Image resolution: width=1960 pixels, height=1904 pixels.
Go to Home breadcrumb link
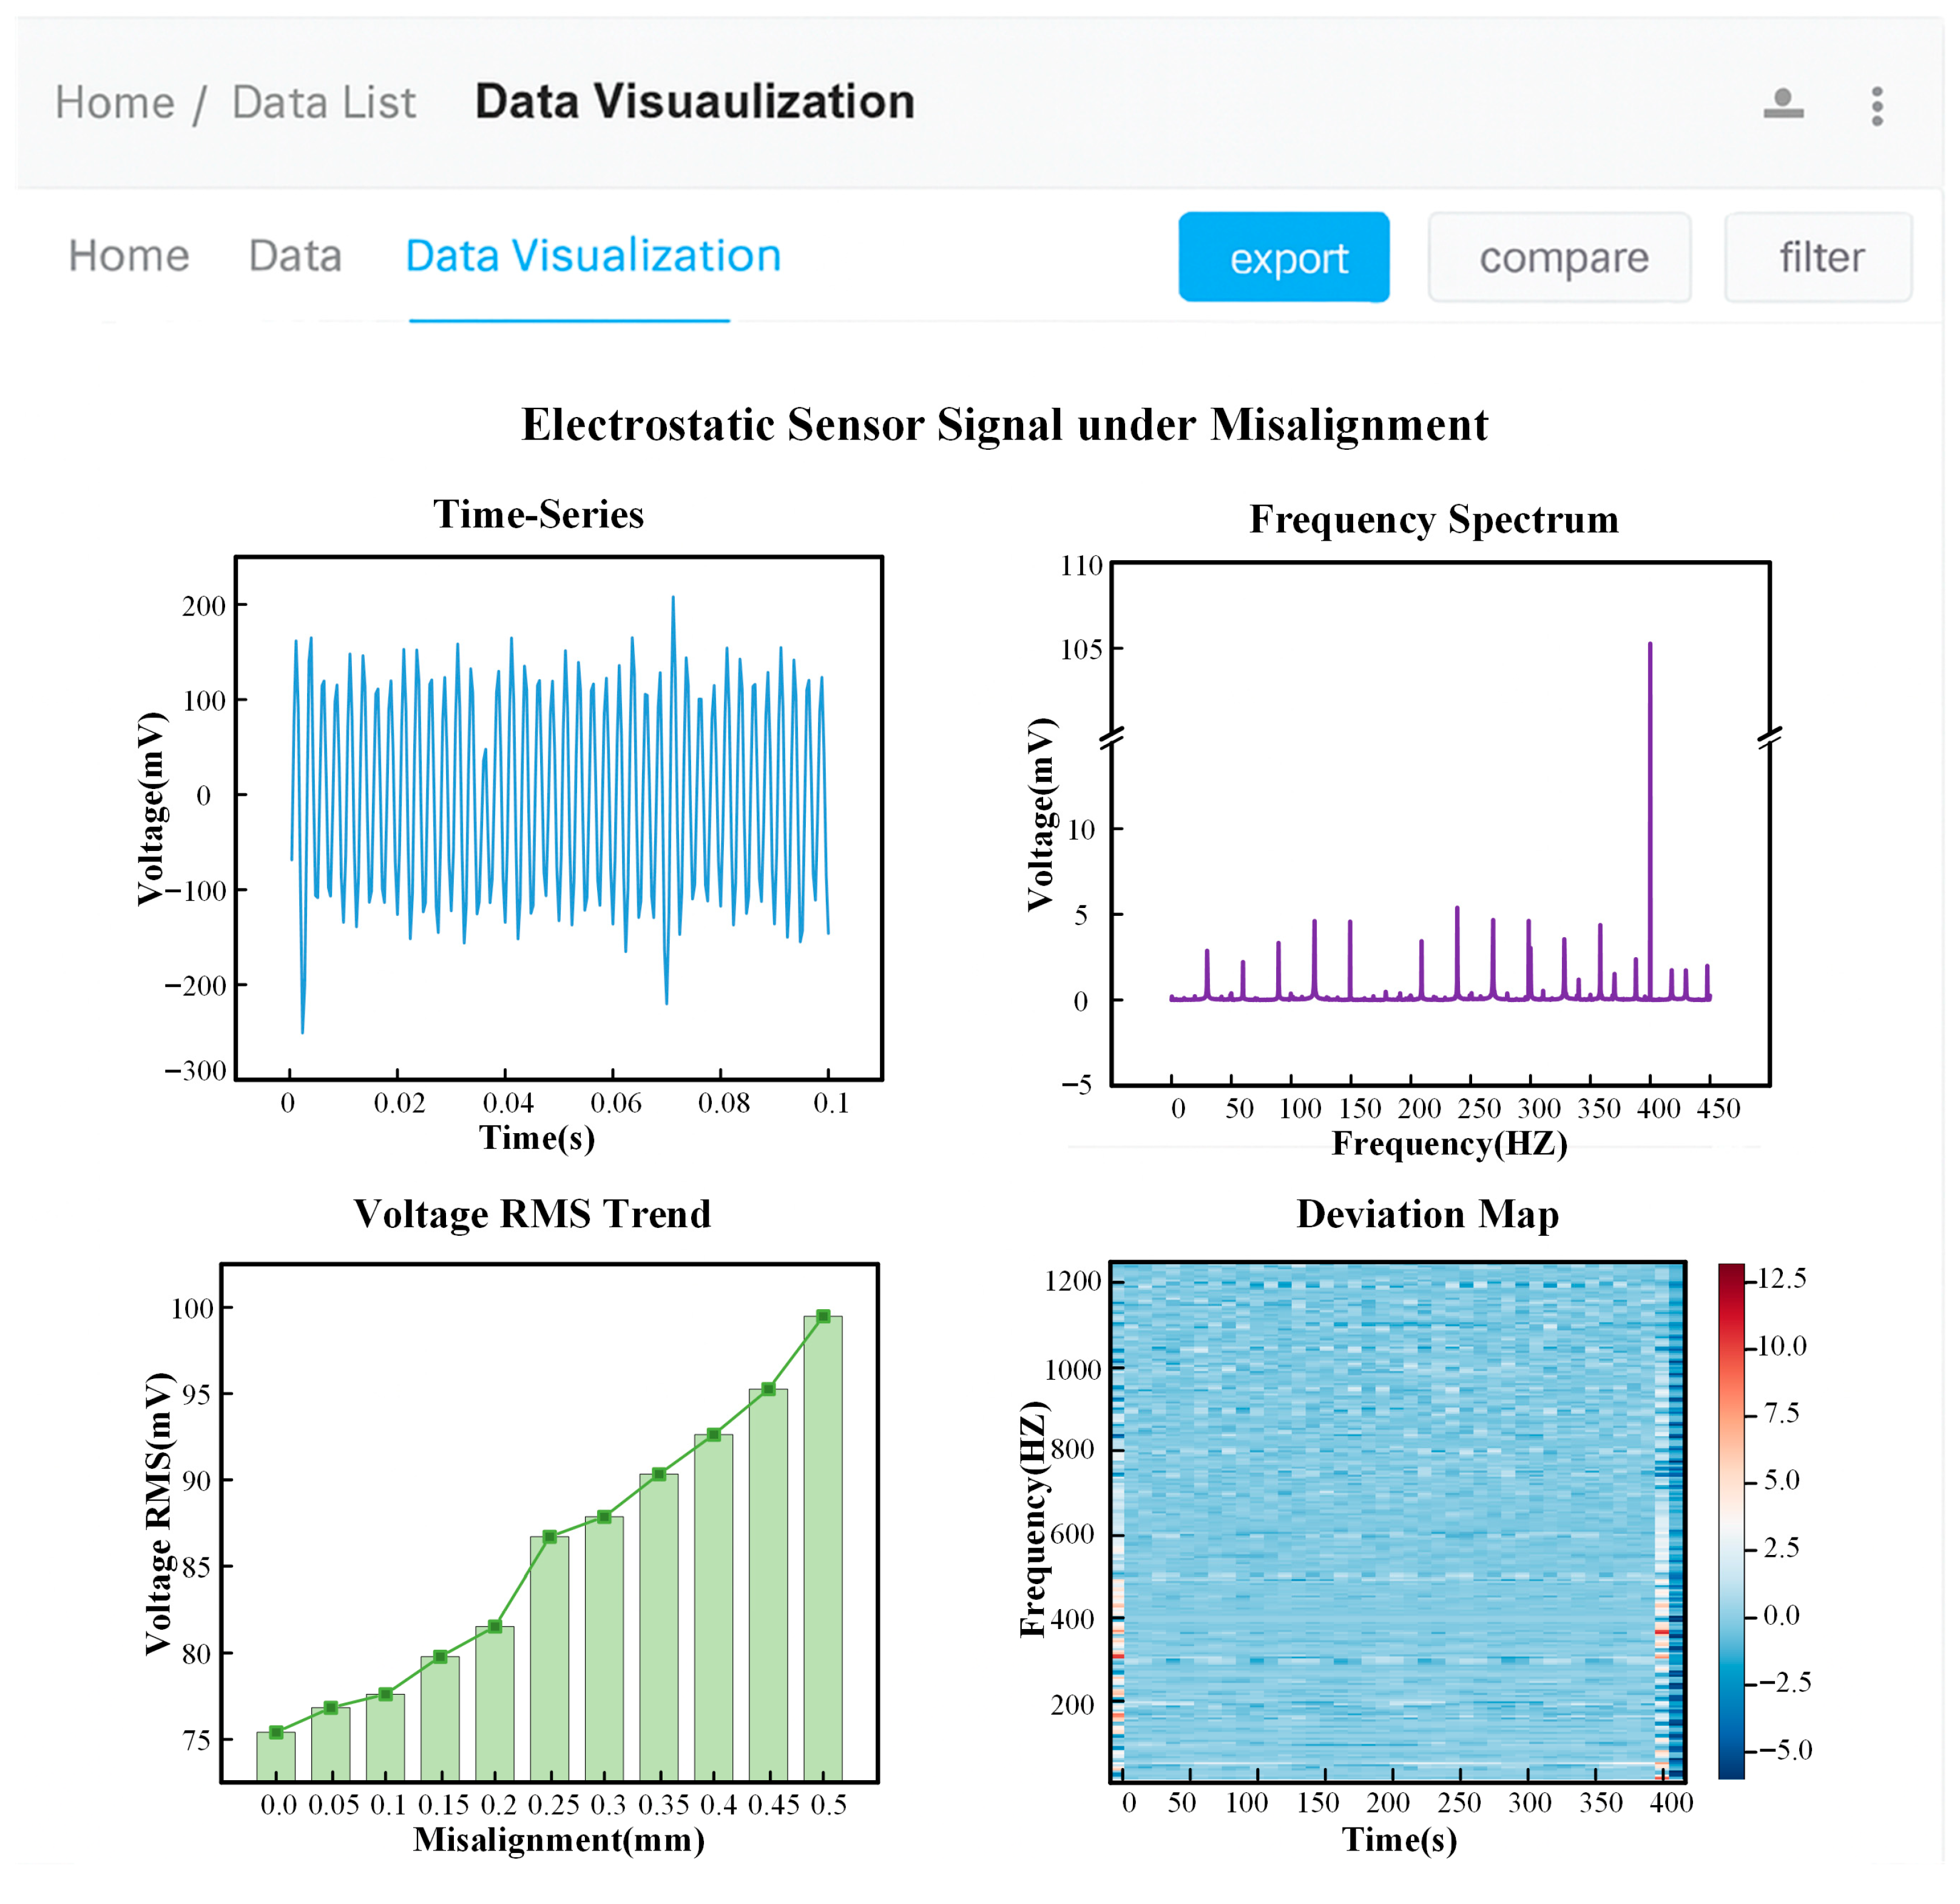pos(115,103)
